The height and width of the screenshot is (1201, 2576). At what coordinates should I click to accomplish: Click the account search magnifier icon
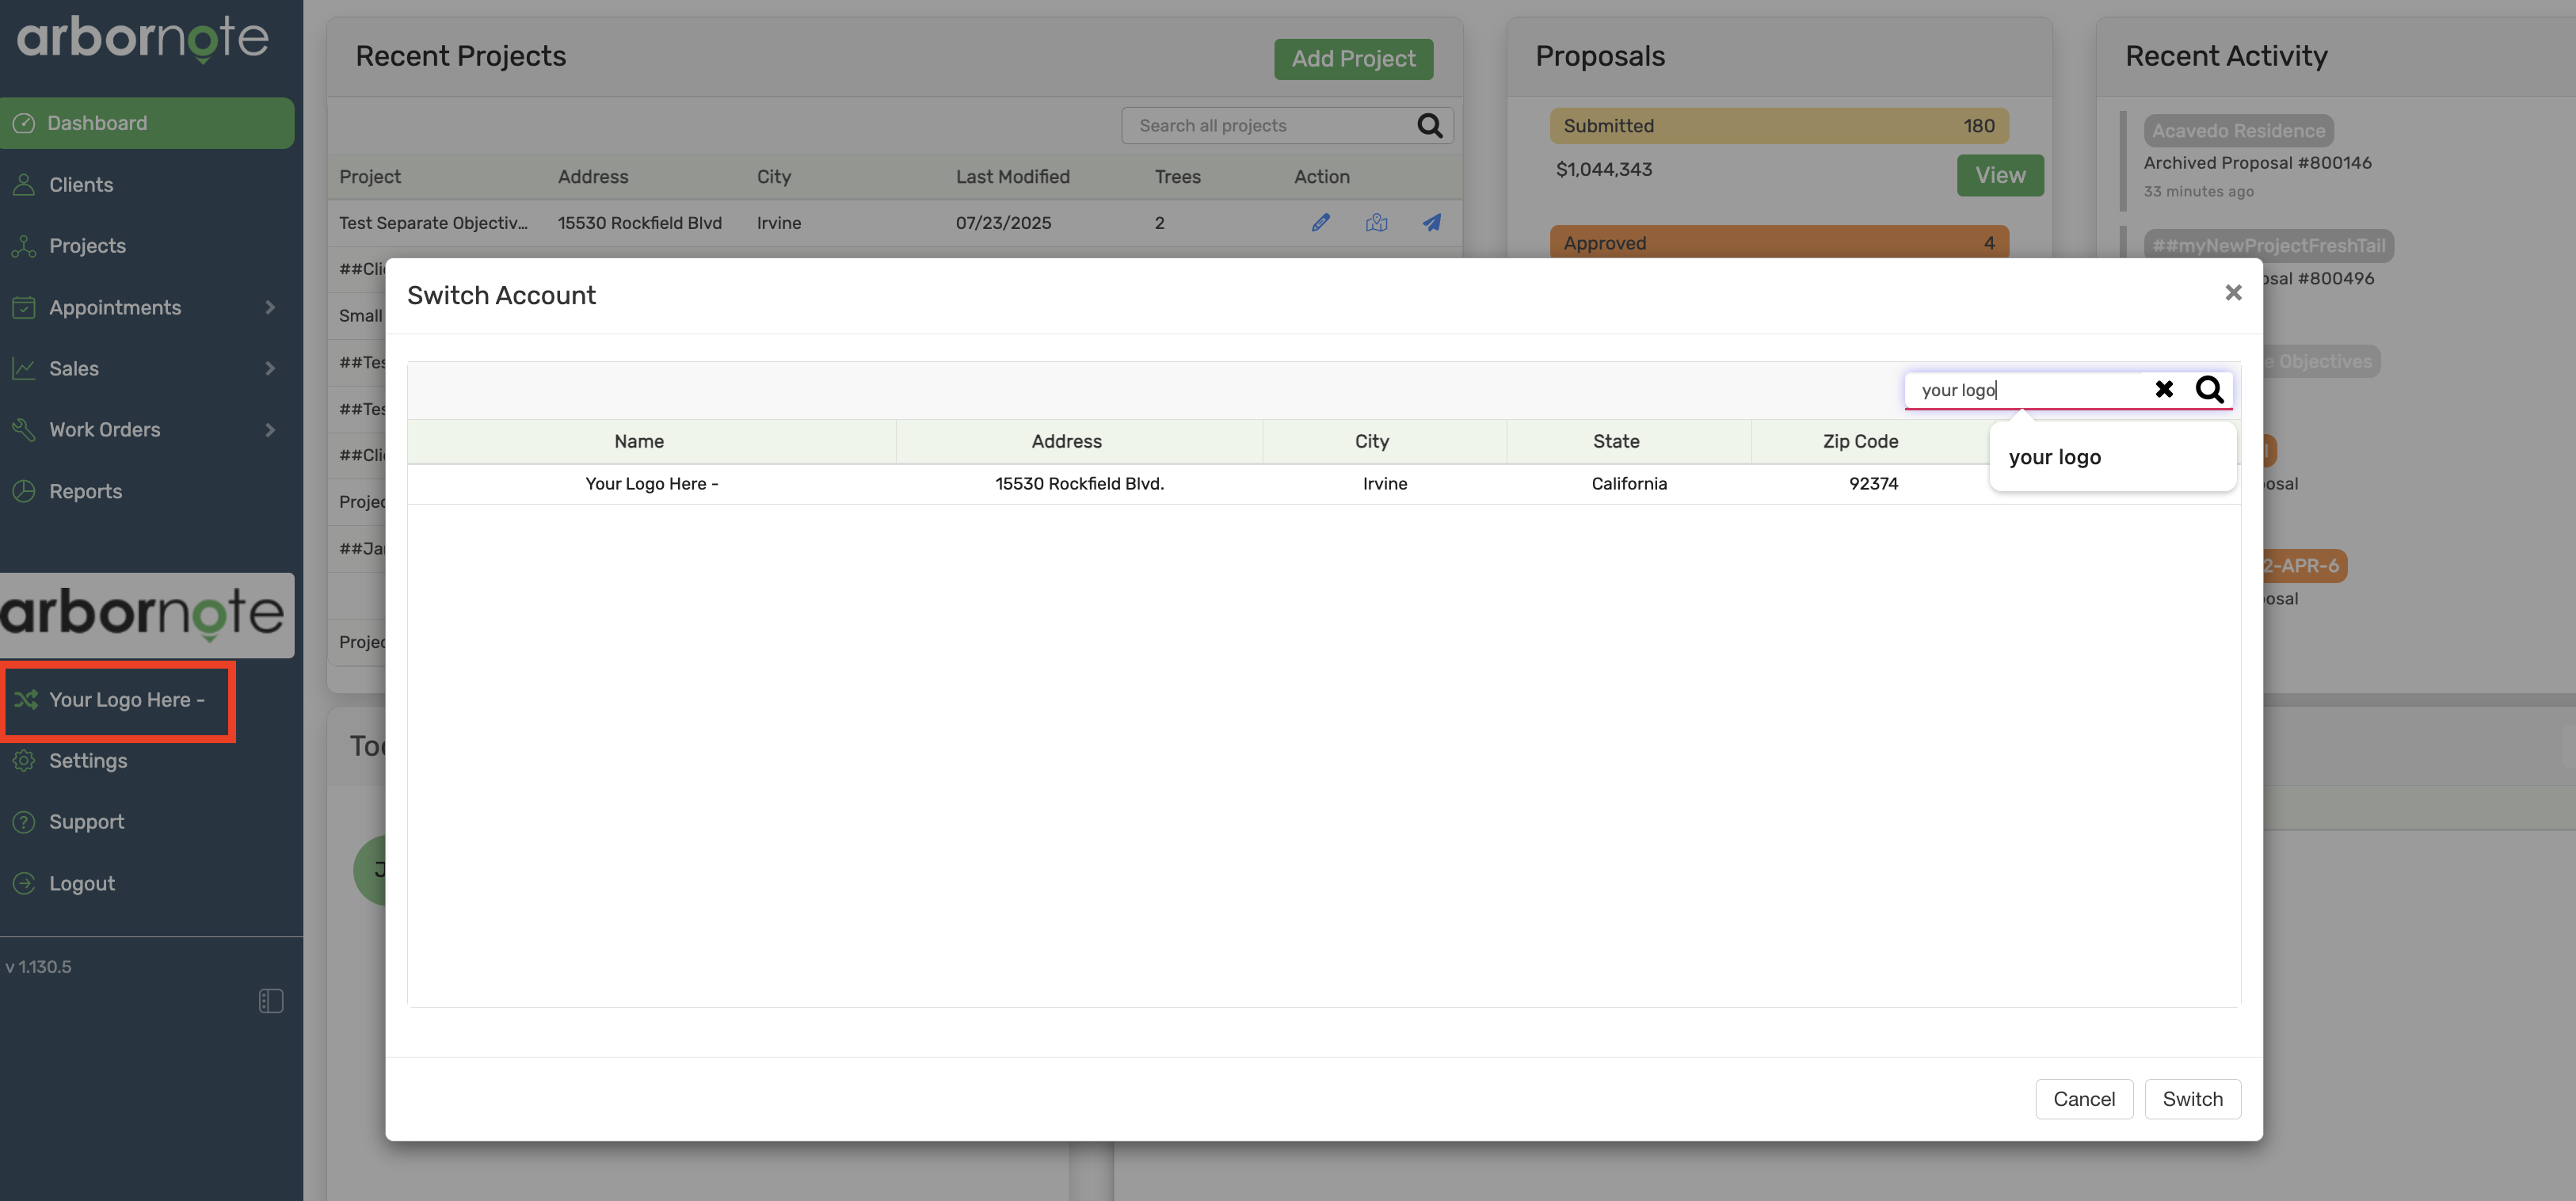(x=2209, y=389)
